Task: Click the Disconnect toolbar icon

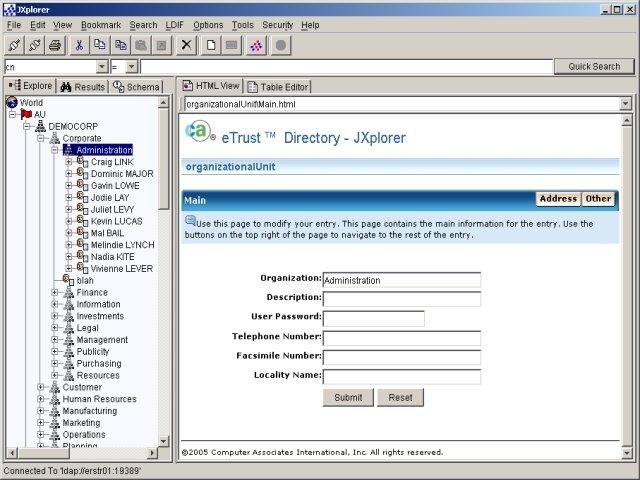Action: click(35, 45)
